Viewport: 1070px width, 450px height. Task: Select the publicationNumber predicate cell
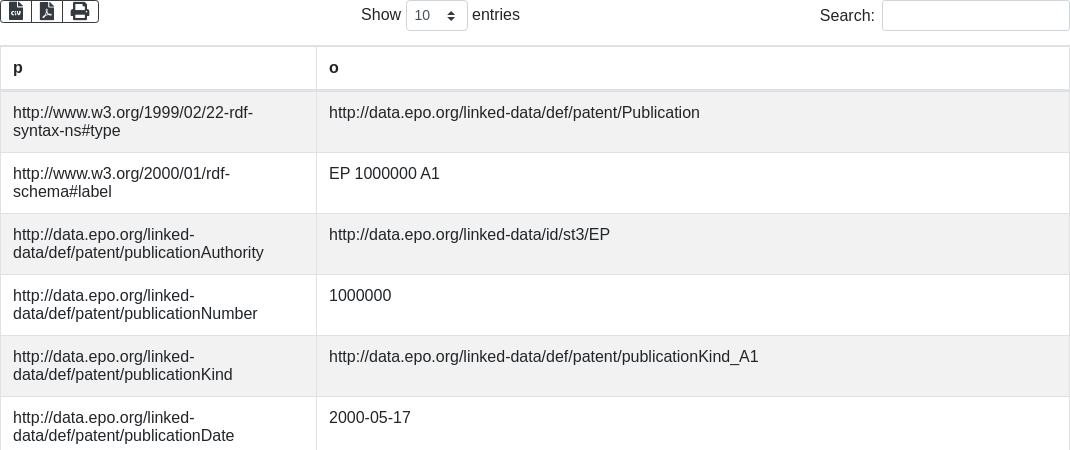pos(158,305)
